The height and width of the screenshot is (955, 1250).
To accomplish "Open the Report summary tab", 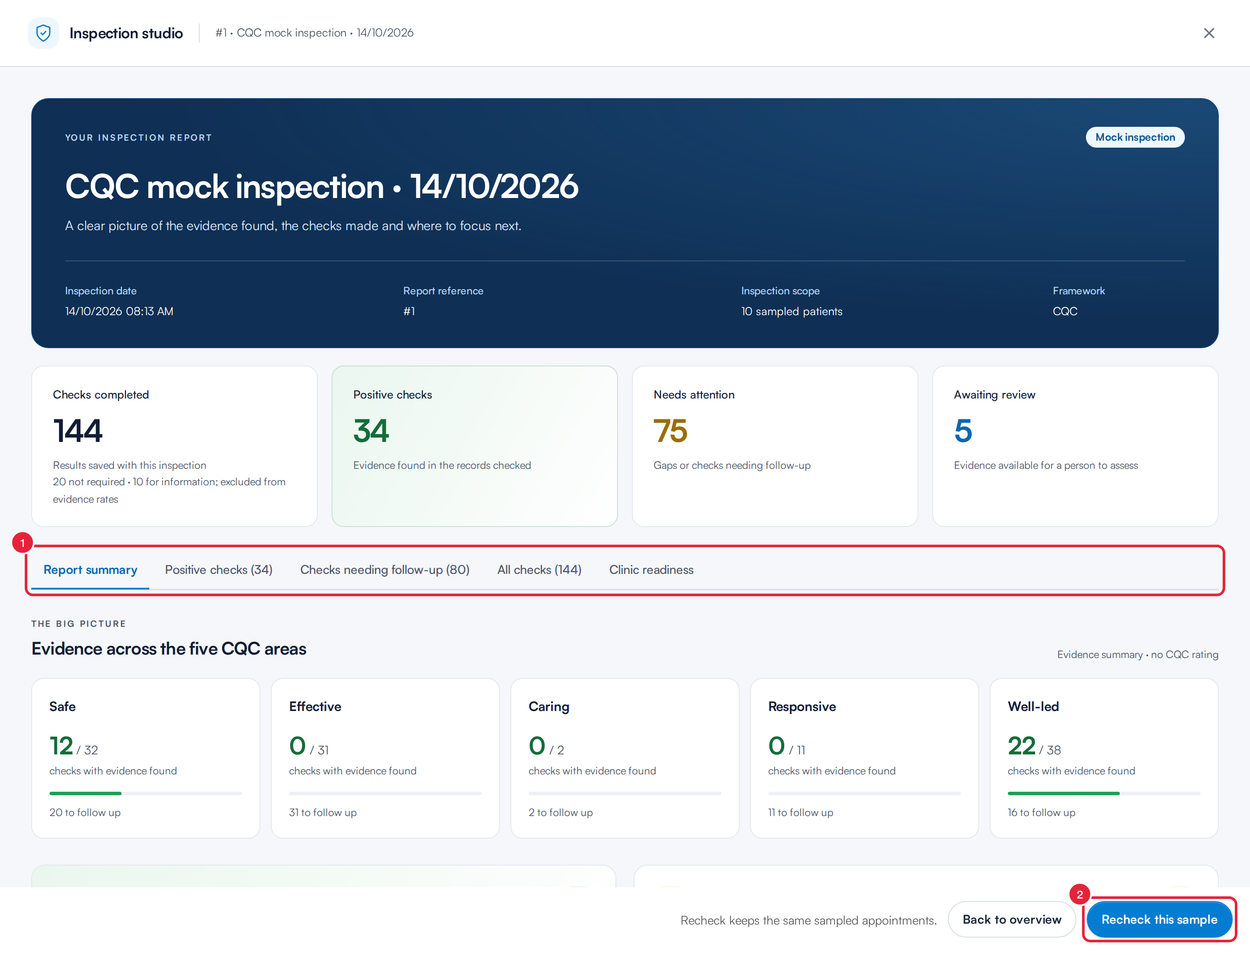I will pos(90,570).
